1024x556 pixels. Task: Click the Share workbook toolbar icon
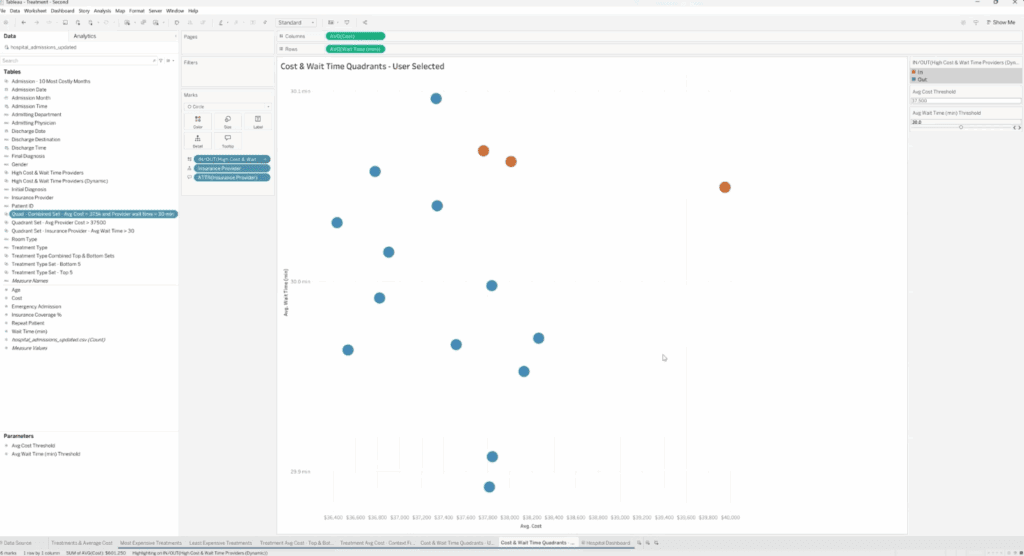point(365,22)
